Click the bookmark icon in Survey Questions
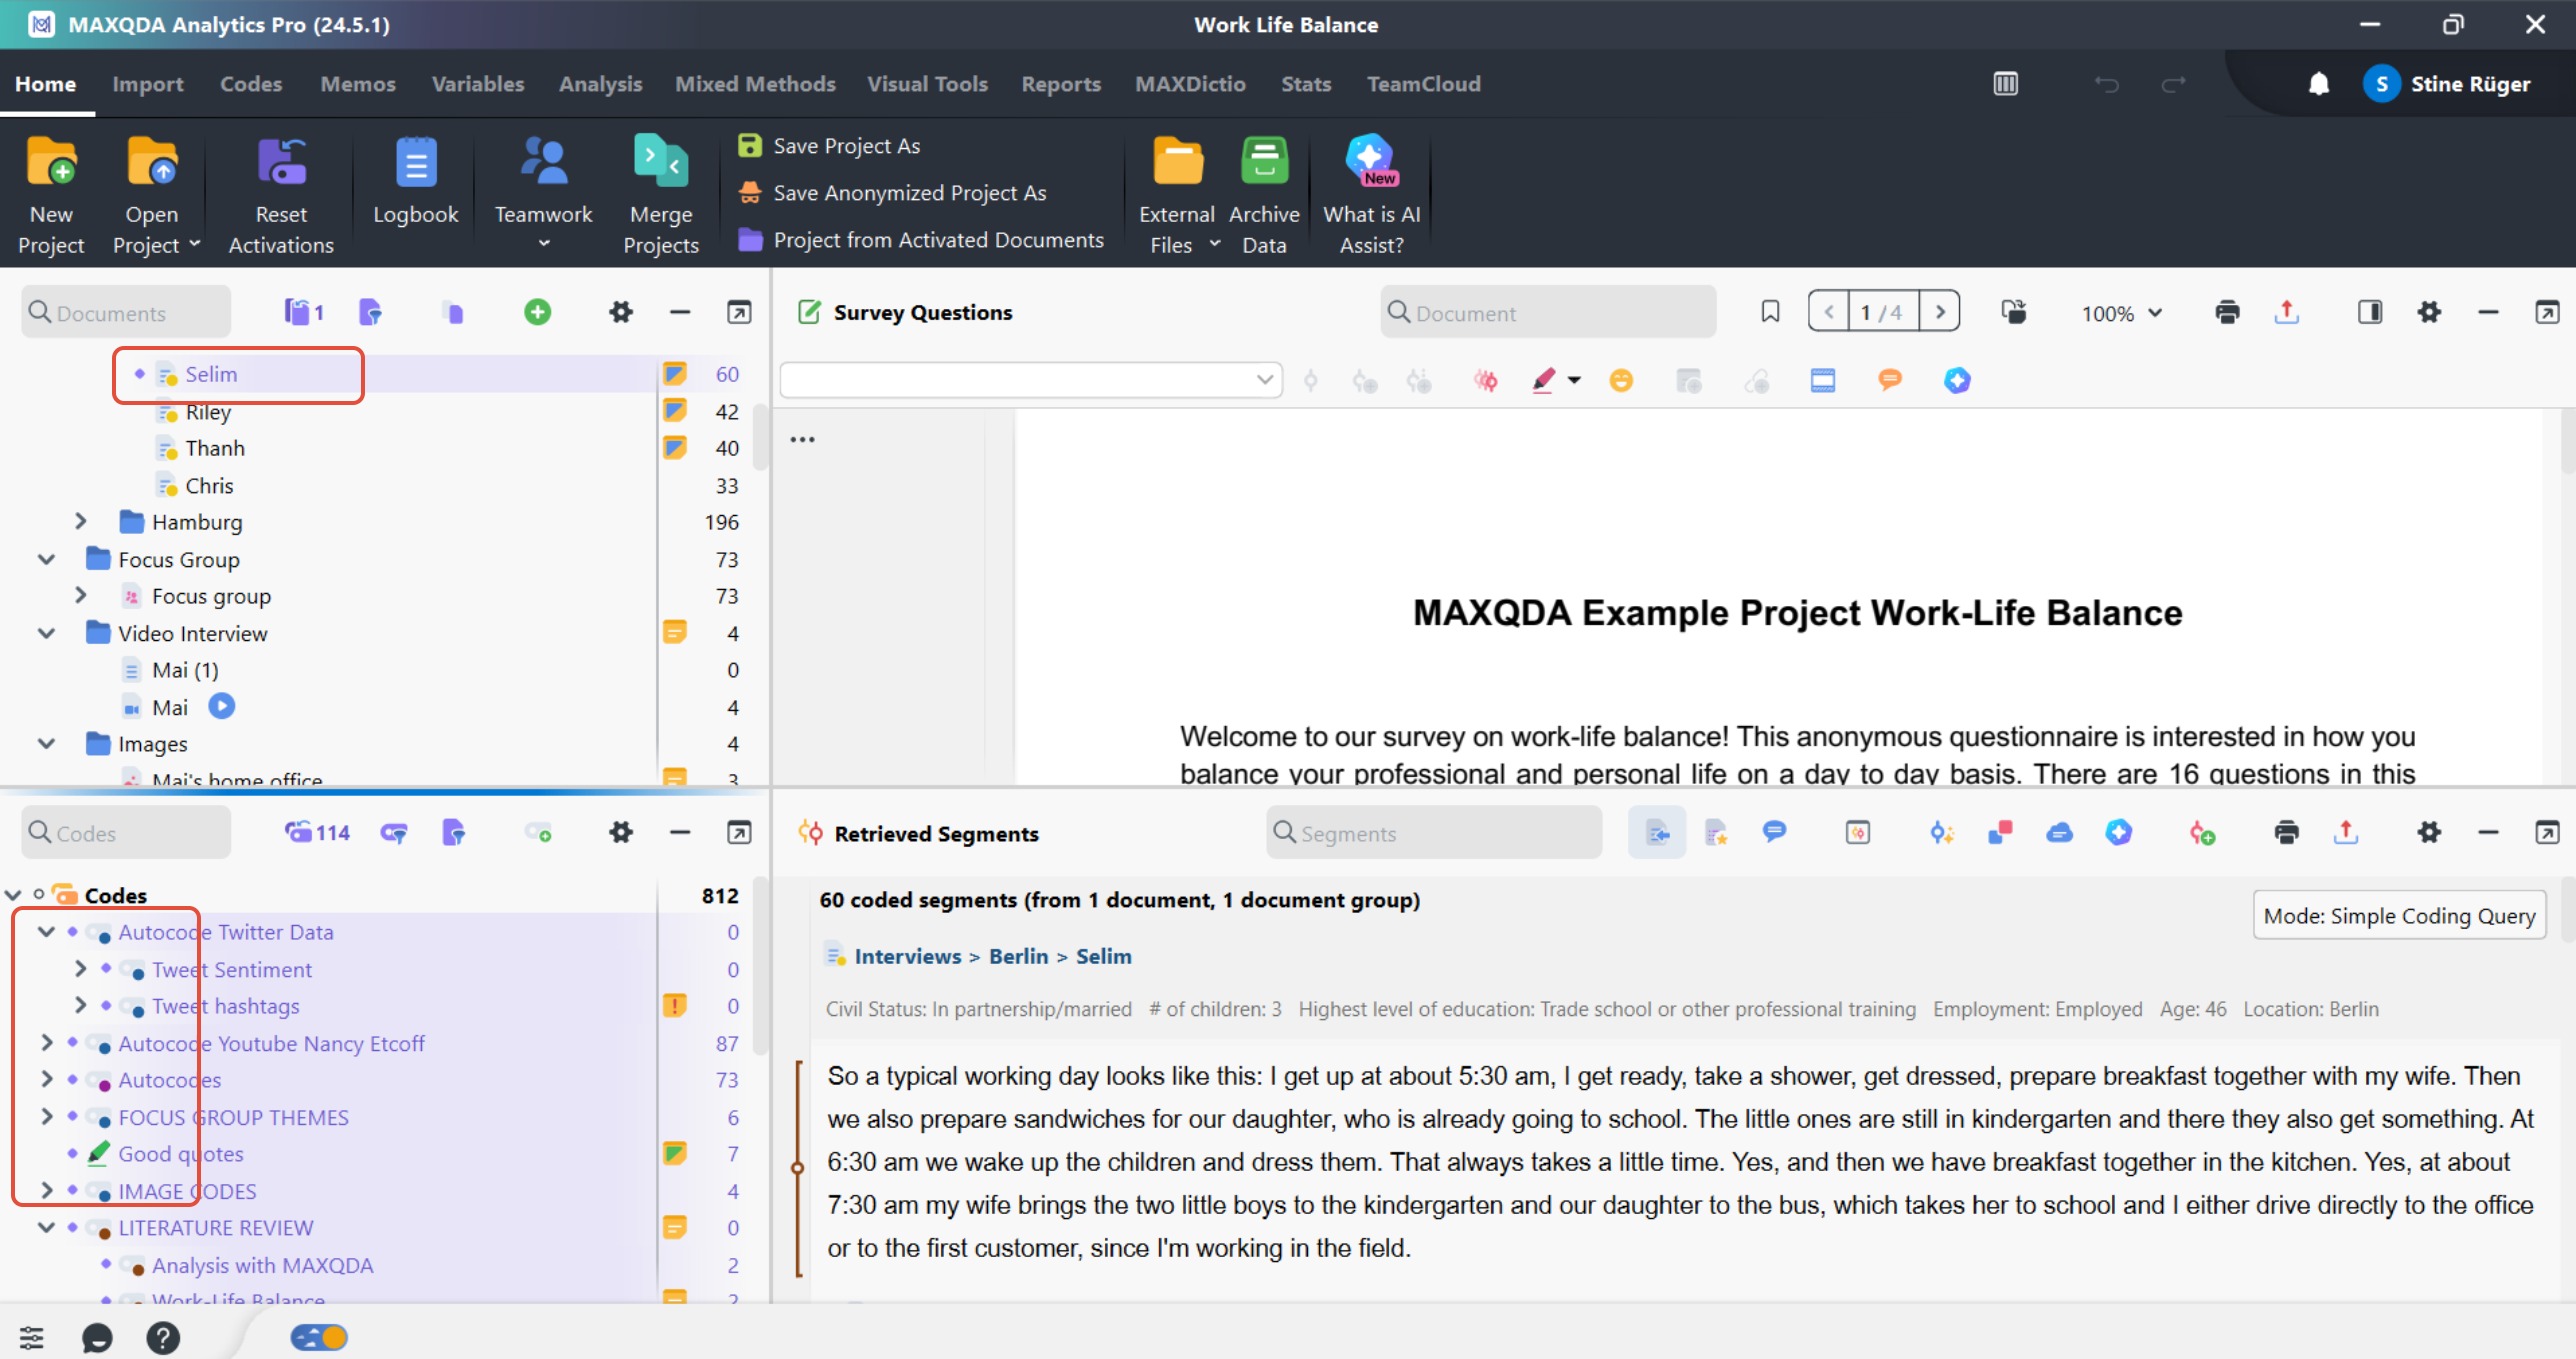This screenshot has height=1359, width=2576. 1770,312
